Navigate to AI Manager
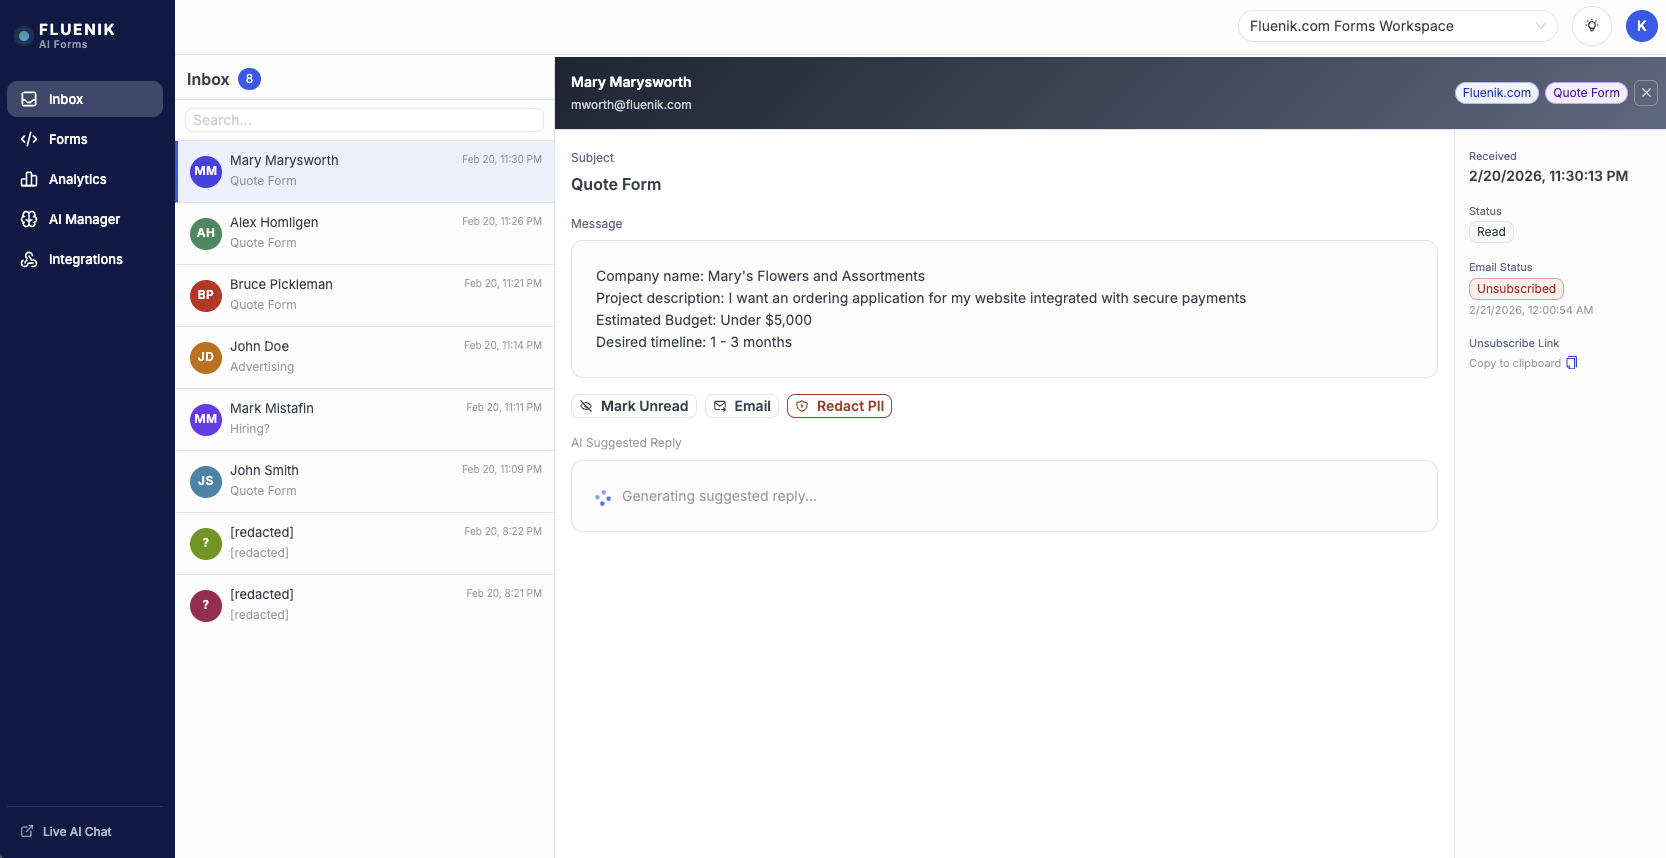1666x858 pixels. coord(84,219)
